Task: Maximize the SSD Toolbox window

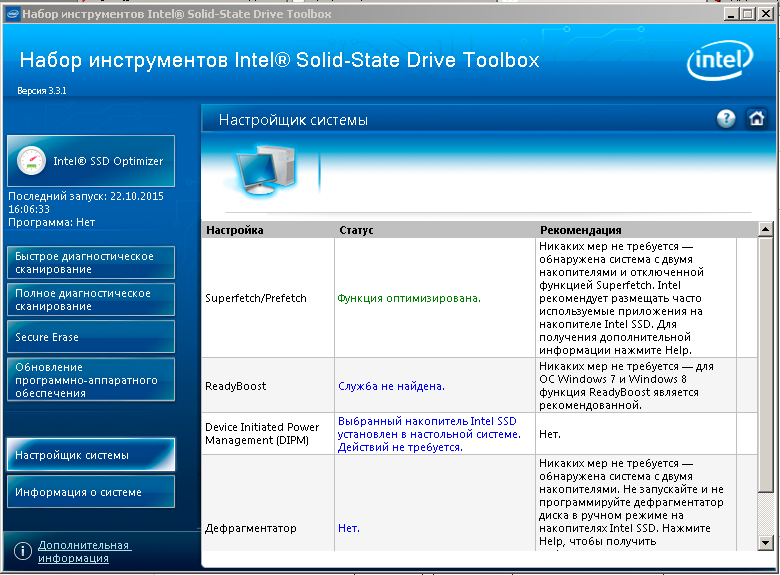Action: pos(747,14)
